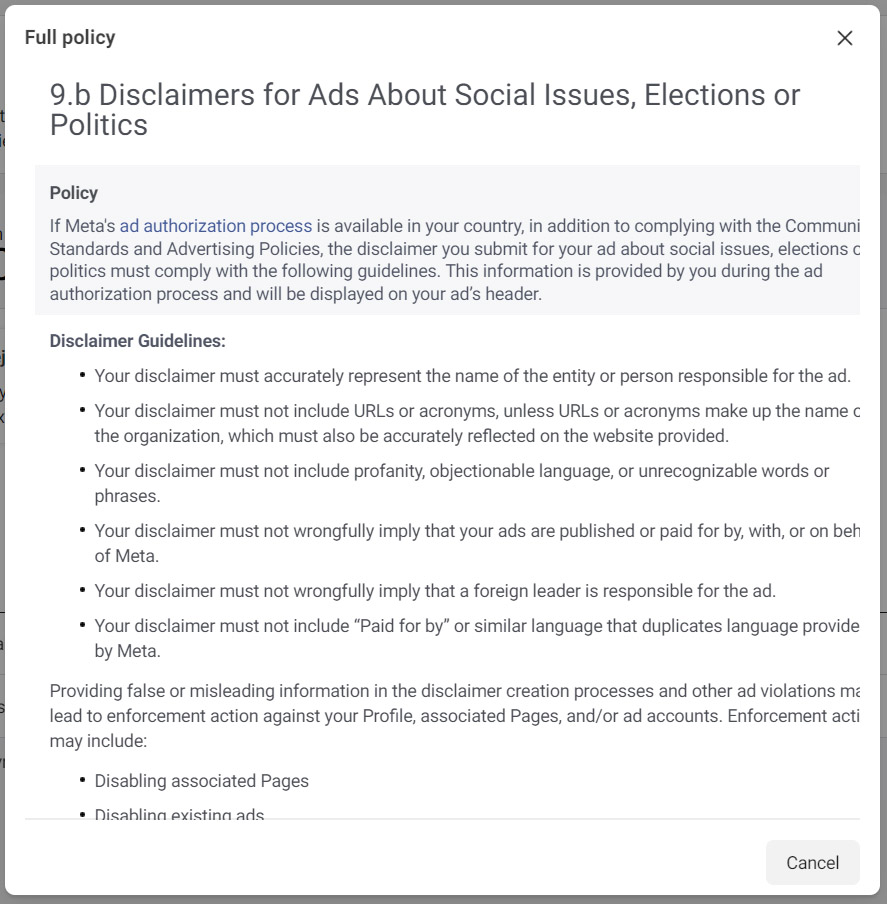Close the Full policy dialog with X

845,38
